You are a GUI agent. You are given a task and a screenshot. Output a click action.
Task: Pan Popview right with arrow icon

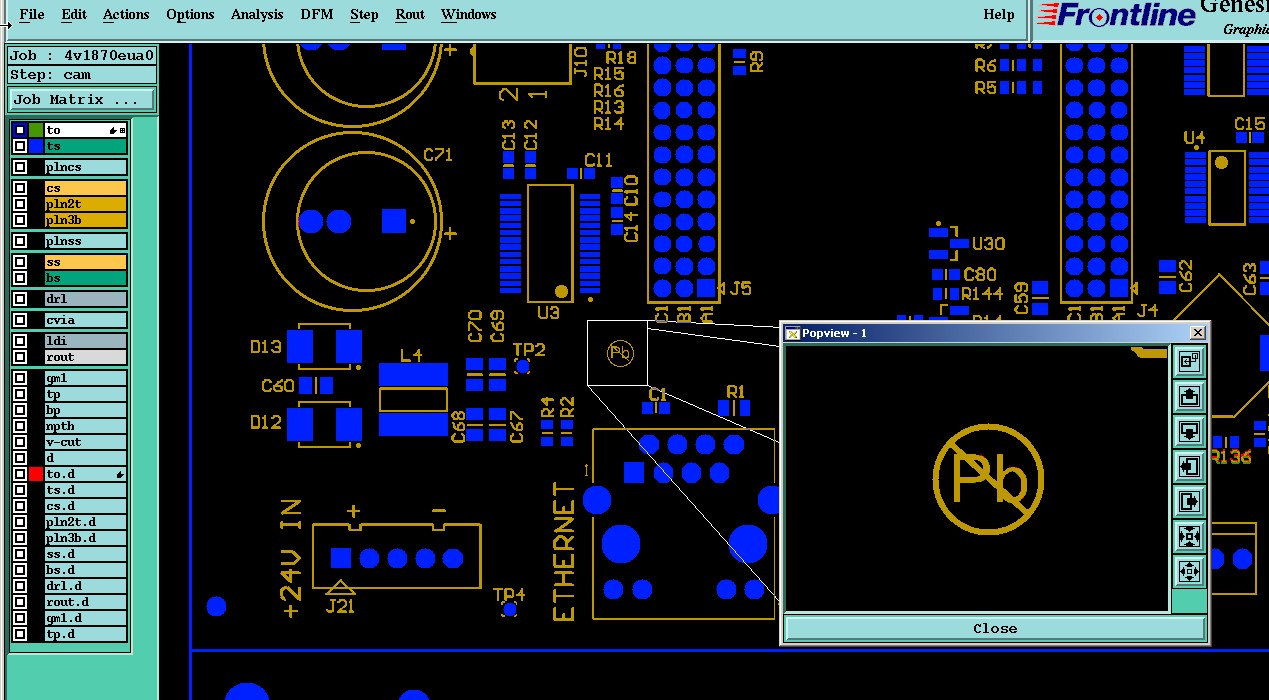[x=1189, y=501]
